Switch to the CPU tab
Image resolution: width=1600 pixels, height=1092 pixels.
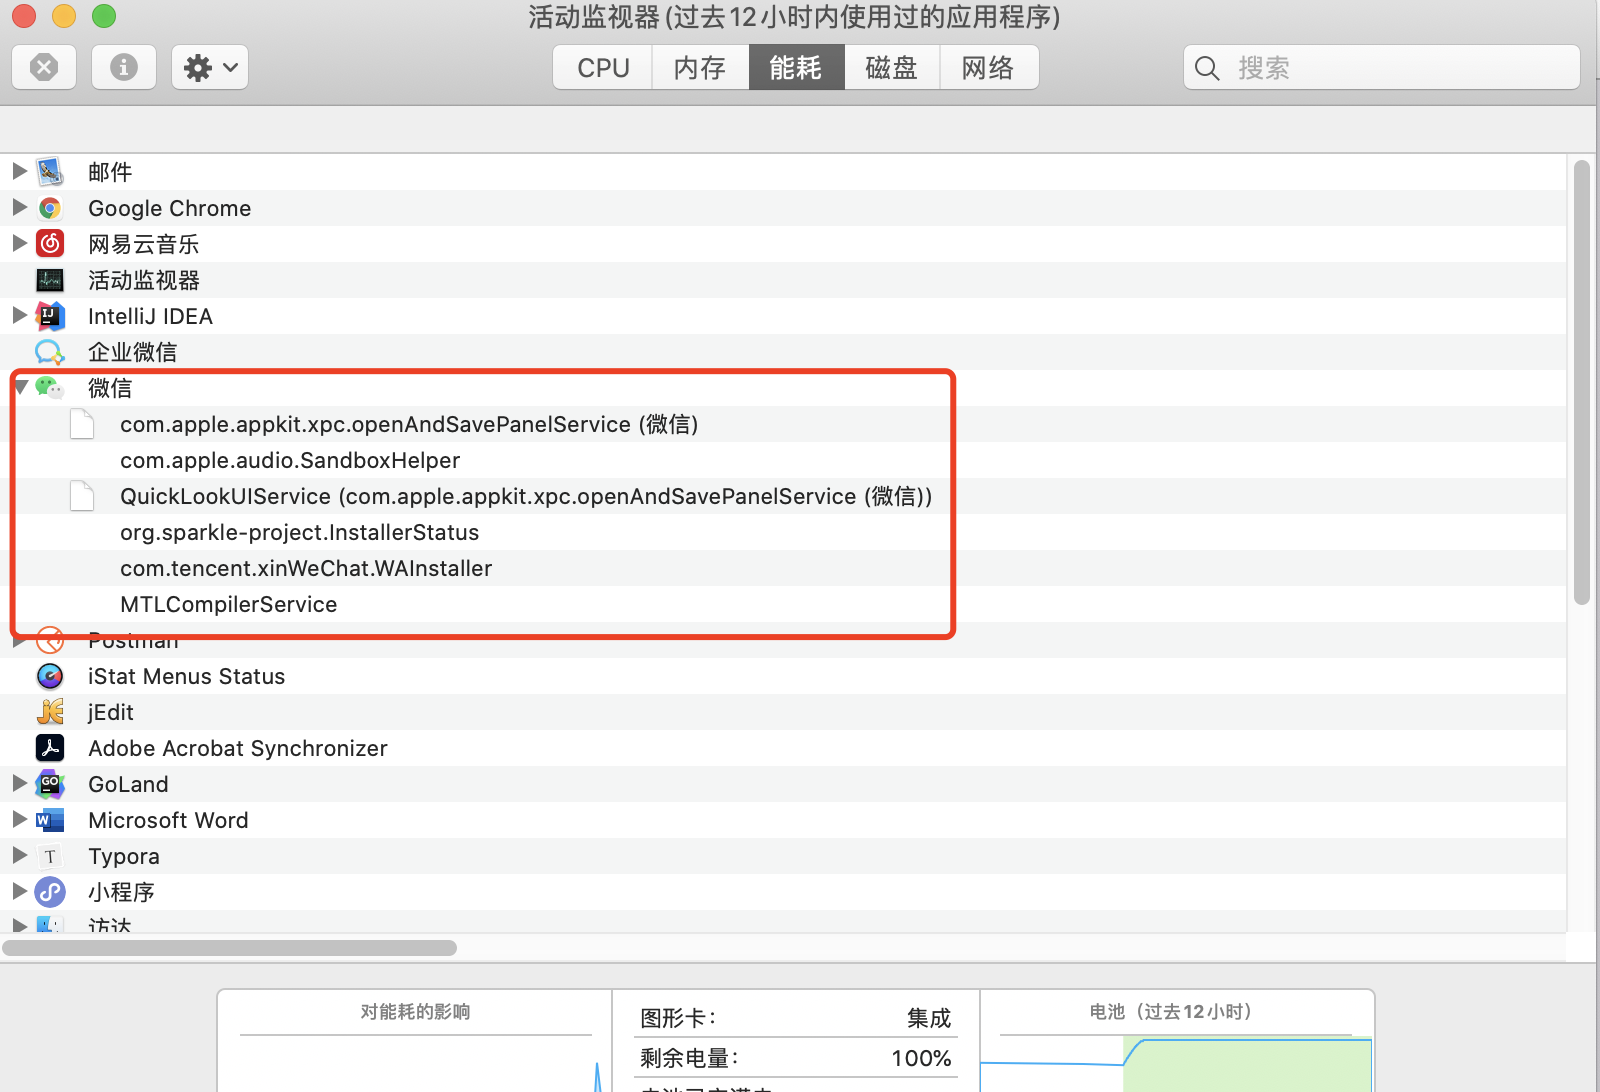coord(603,68)
